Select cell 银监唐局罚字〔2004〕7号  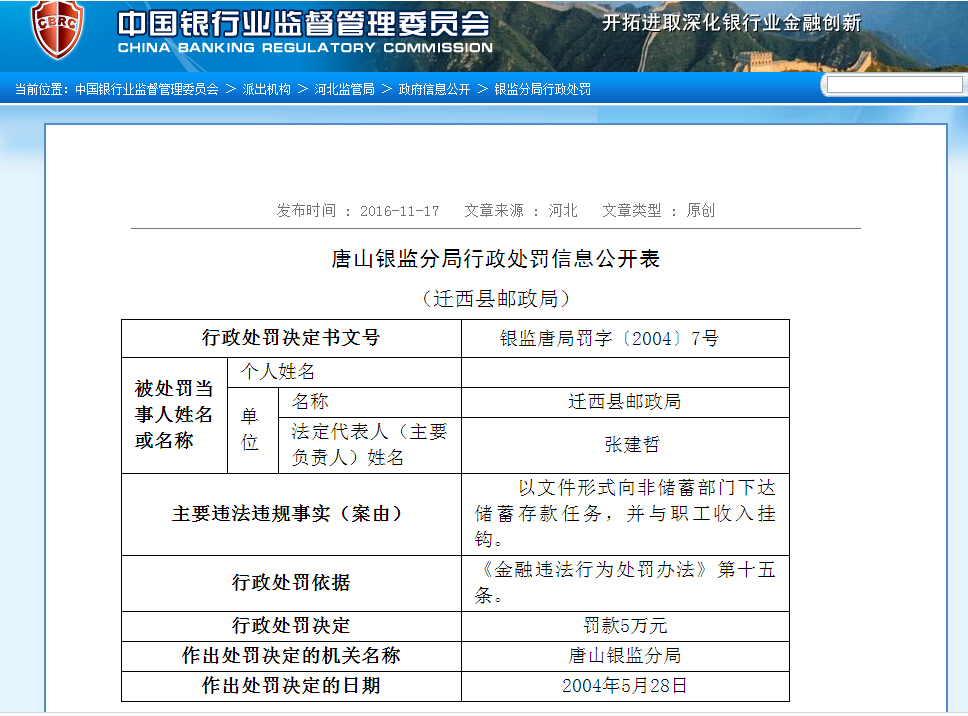pyautogui.click(x=625, y=338)
